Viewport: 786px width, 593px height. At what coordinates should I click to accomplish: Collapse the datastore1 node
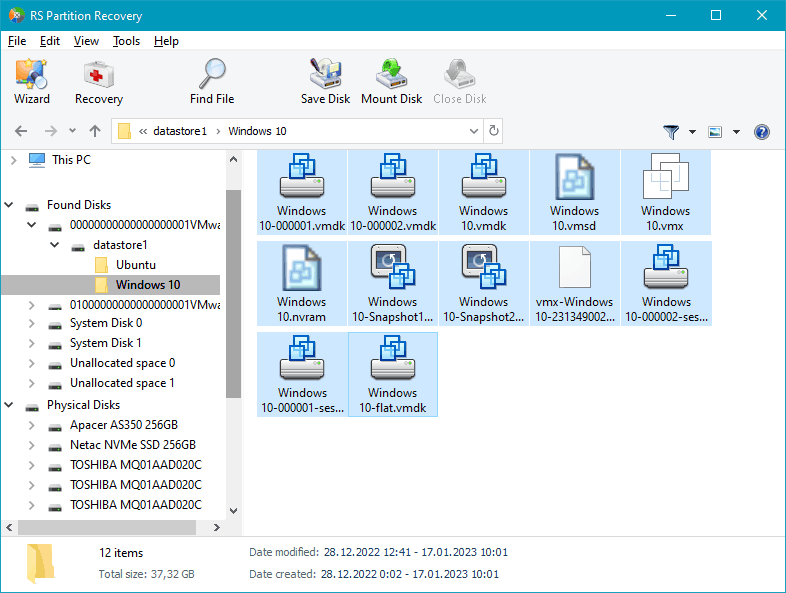[55, 245]
